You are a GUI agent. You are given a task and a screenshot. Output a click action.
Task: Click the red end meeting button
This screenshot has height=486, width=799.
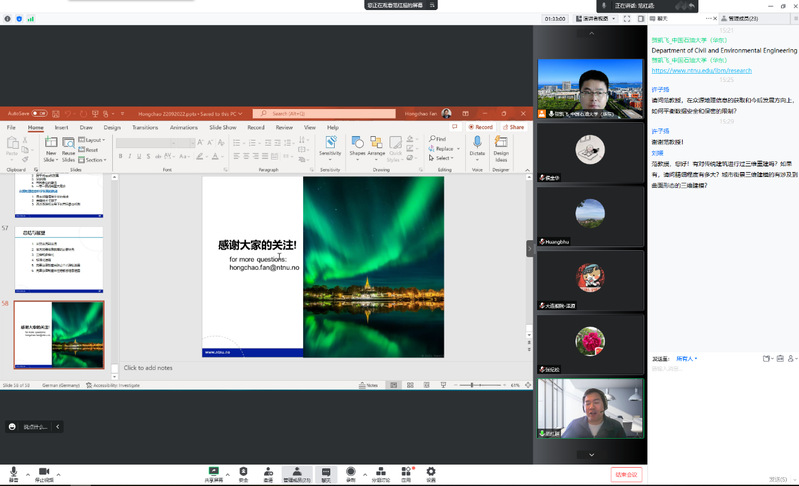point(626,474)
